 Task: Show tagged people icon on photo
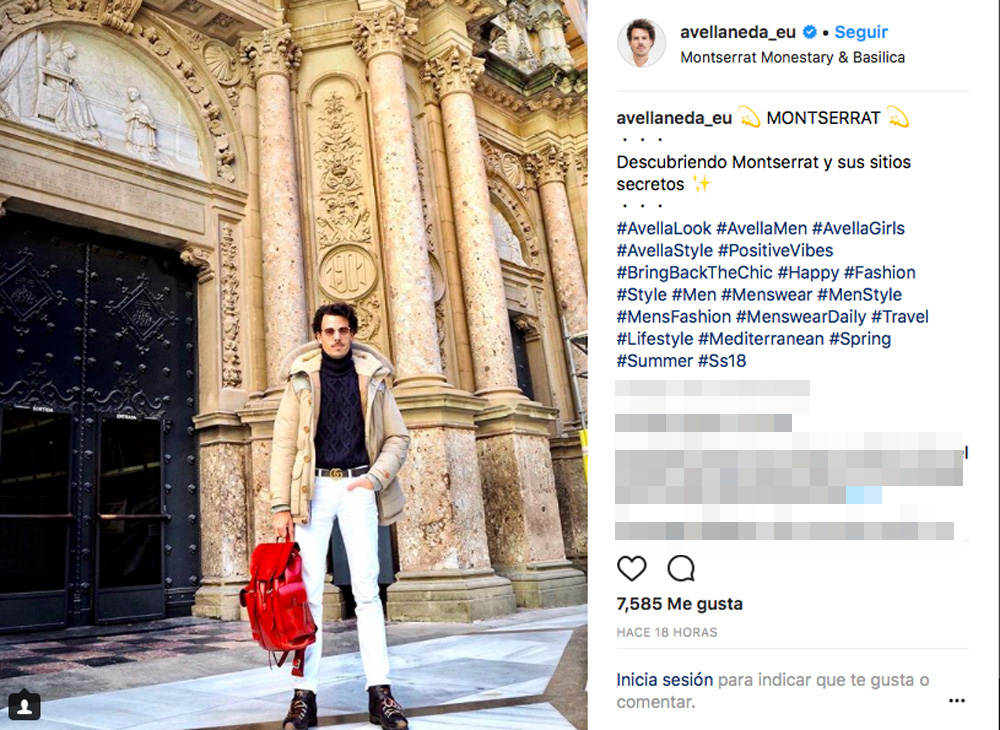point(25,706)
